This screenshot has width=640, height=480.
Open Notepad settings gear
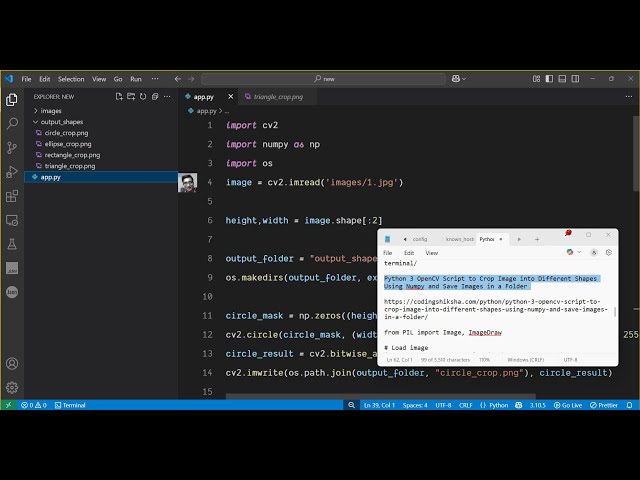609,253
